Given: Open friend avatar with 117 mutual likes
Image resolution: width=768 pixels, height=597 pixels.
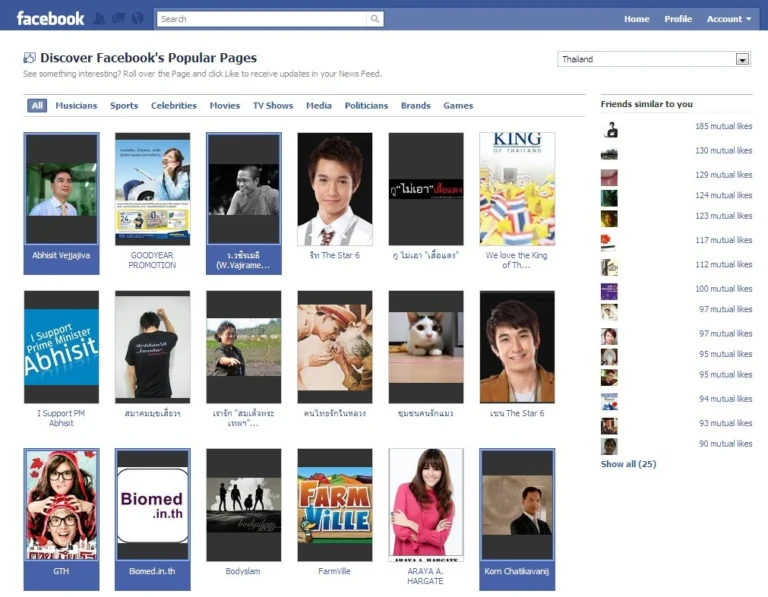Looking at the screenshot, I should pyautogui.click(x=609, y=243).
